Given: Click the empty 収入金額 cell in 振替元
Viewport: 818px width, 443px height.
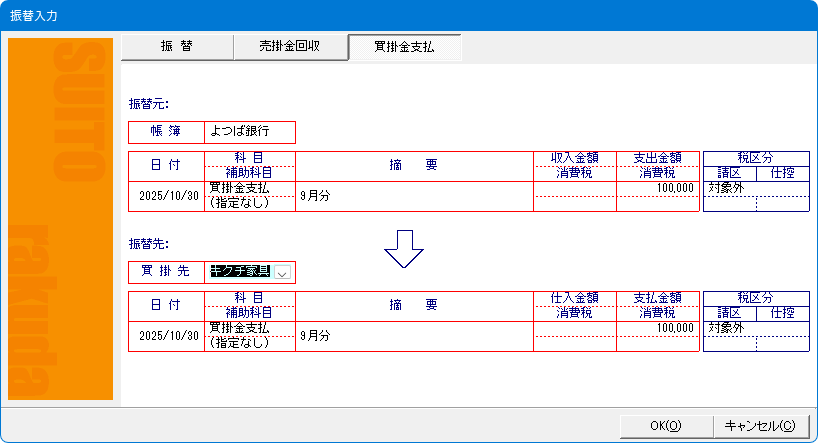Looking at the screenshot, I should point(574,188).
